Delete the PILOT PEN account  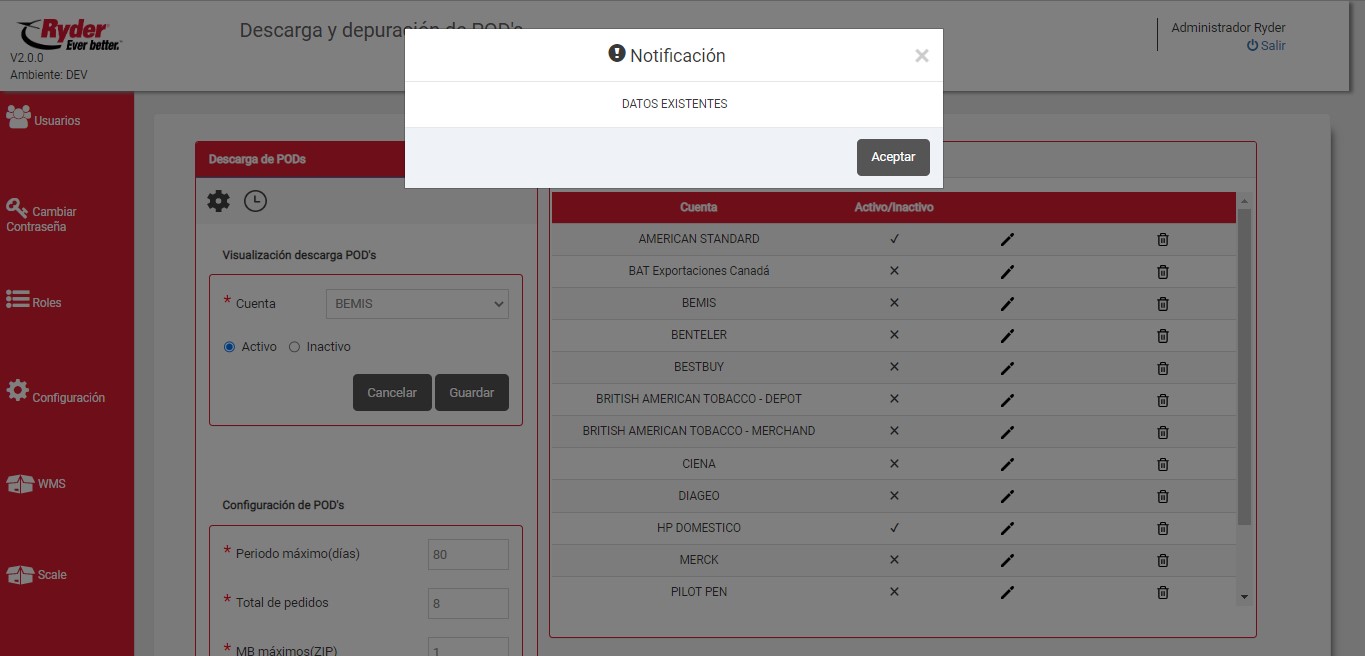1162,592
